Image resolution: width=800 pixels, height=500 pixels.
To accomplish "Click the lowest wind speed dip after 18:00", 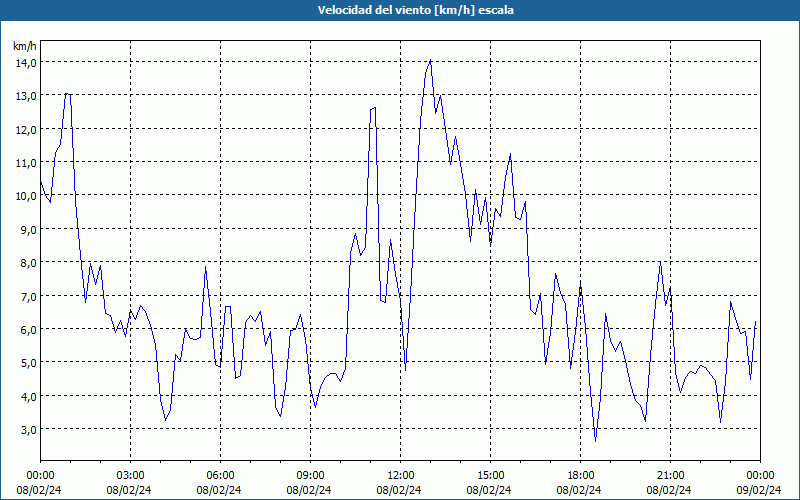I will [595, 441].
